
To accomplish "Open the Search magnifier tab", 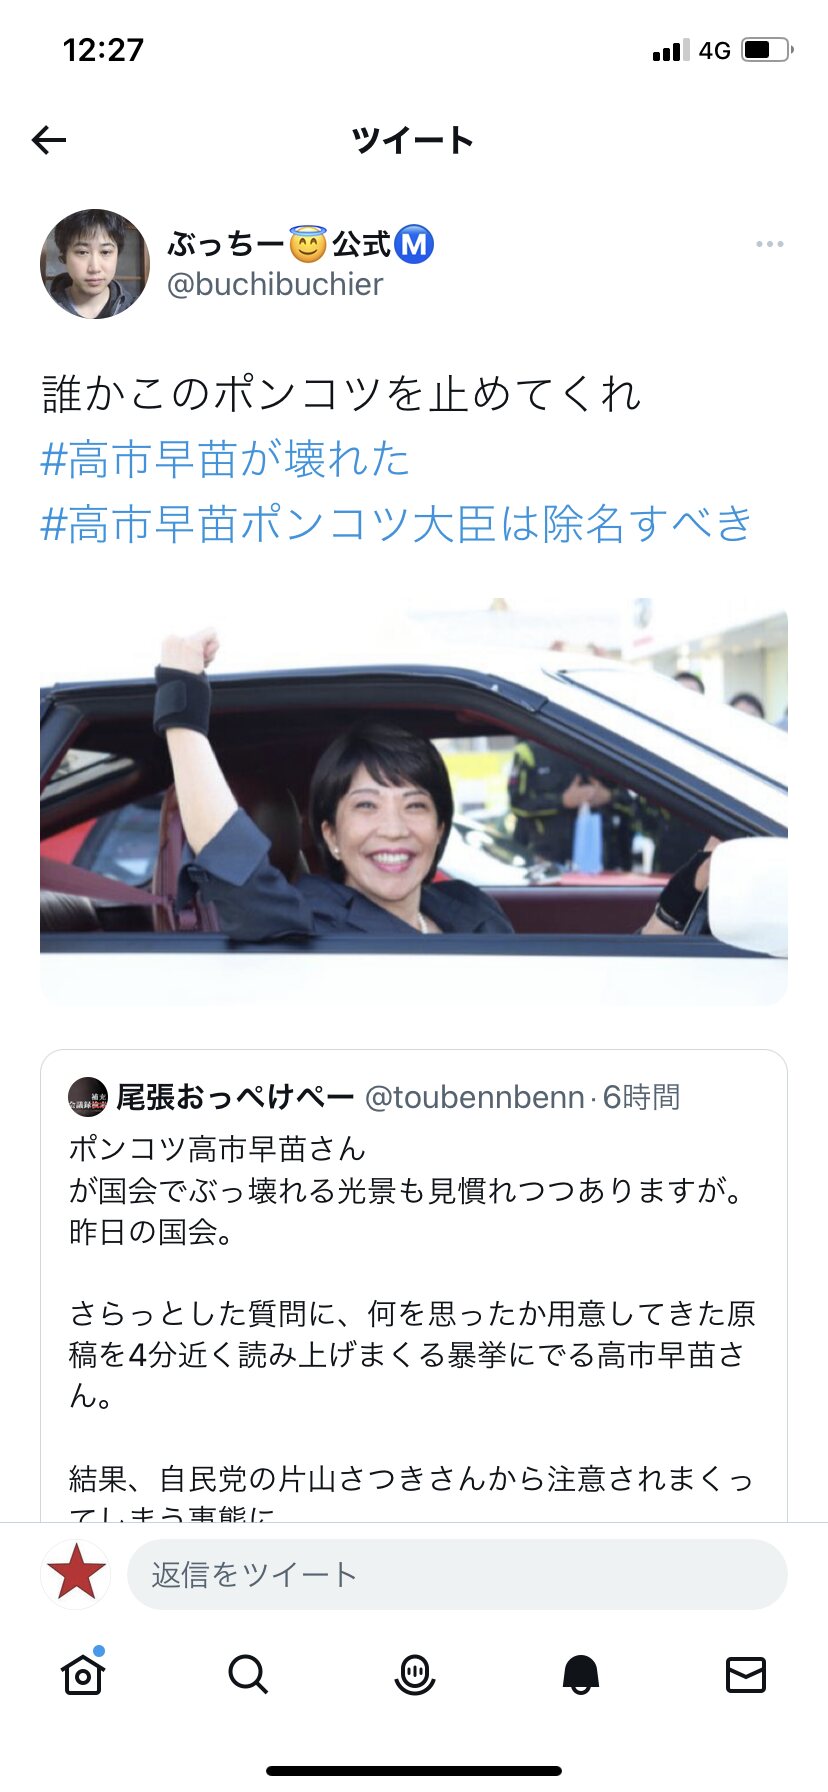I will coord(248,1673).
